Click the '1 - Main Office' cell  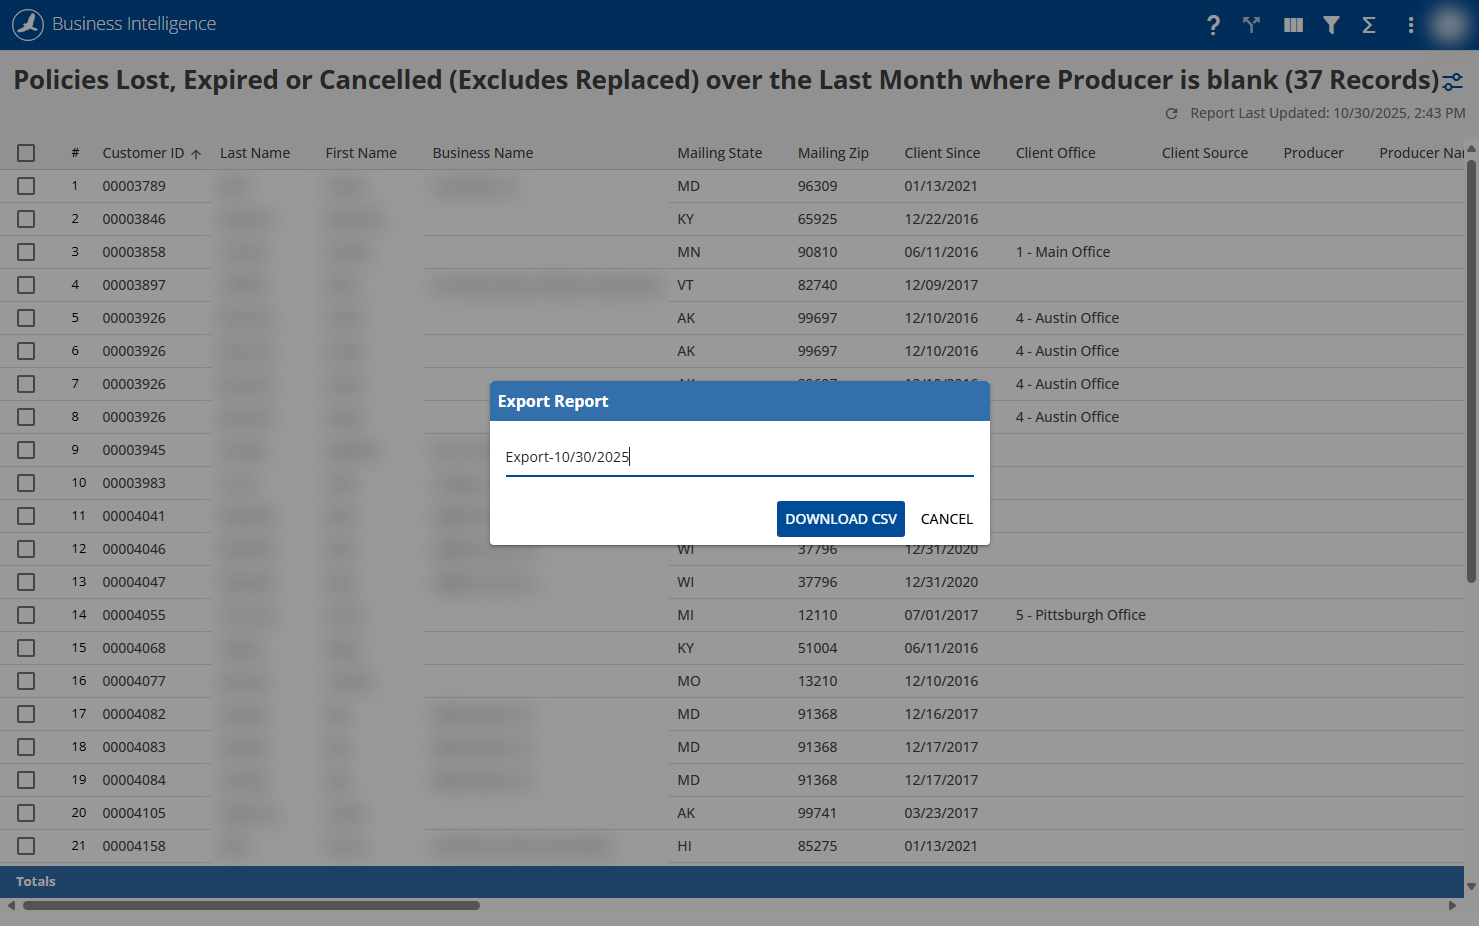coord(1063,252)
